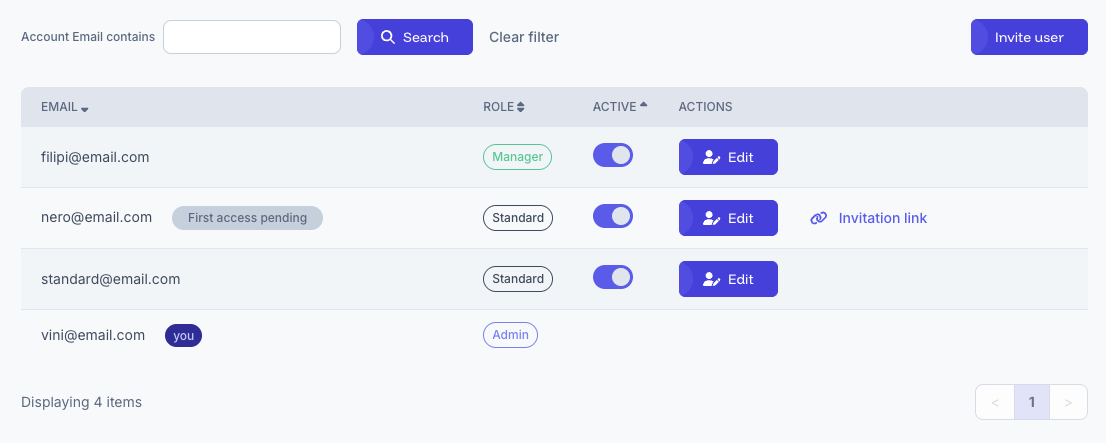The width and height of the screenshot is (1106, 443).
Task: Toggle active switch for standard@email.com
Action: [613, 277]
